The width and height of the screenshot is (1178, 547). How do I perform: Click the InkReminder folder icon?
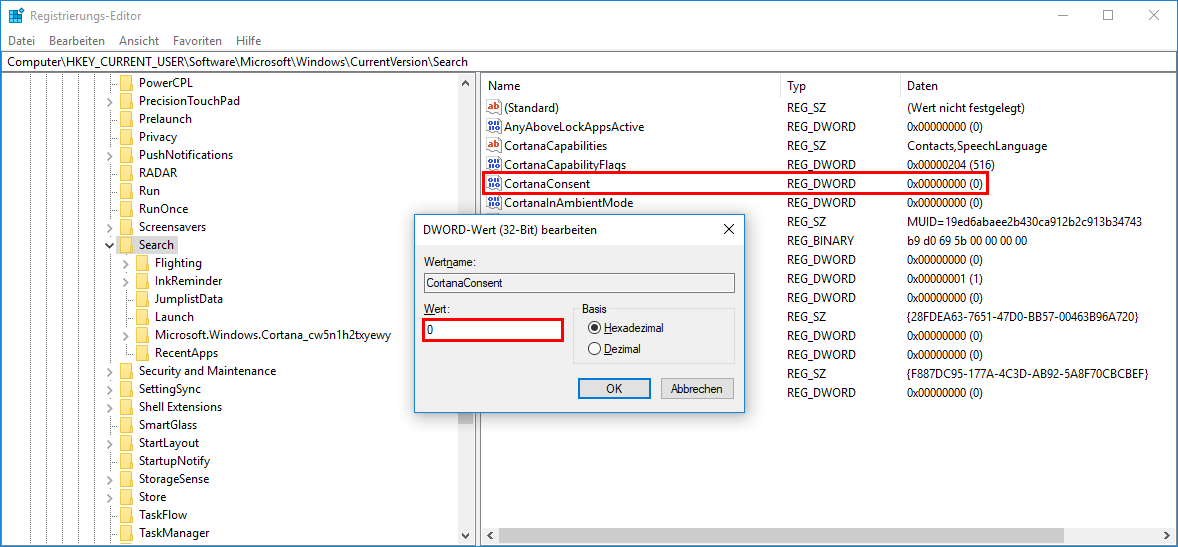point(143,281)
